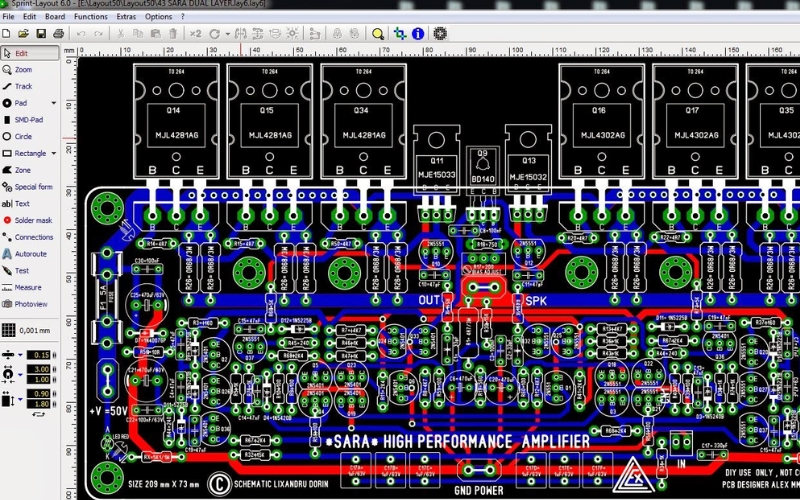Click the grid size button 0,001 mm
The width and height of the screenshot is (800, 500).
click(27, 331)
